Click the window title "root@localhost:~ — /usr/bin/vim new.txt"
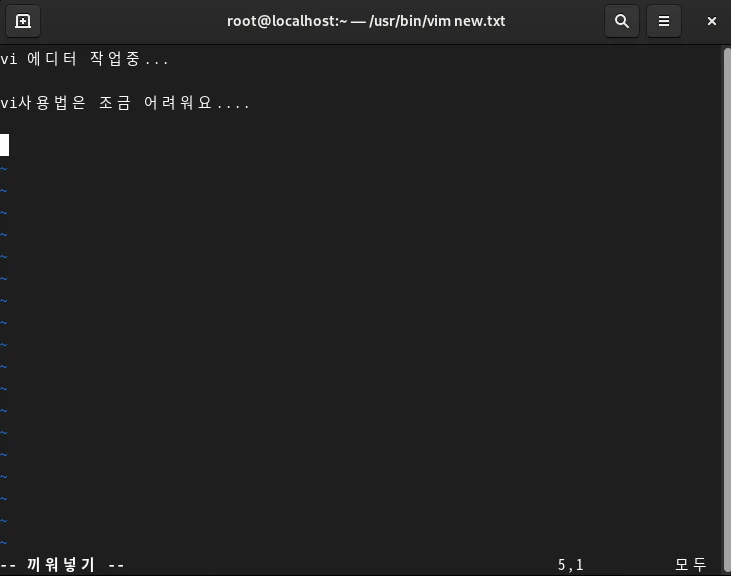This screenshot has width=731, height=576. [x=366, y=21]
